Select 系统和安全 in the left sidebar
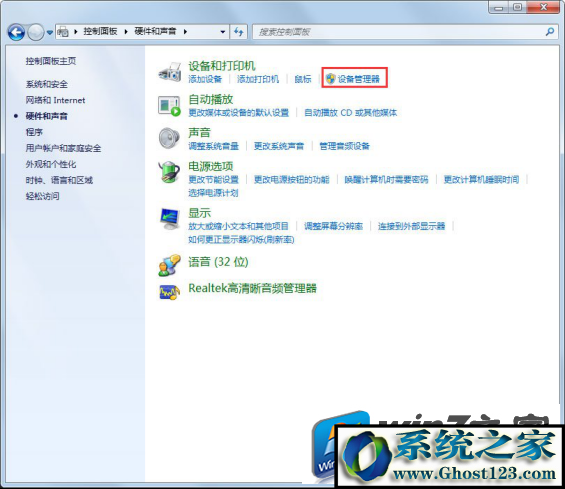This screenshot has width=565, height=489. (46, 84)
